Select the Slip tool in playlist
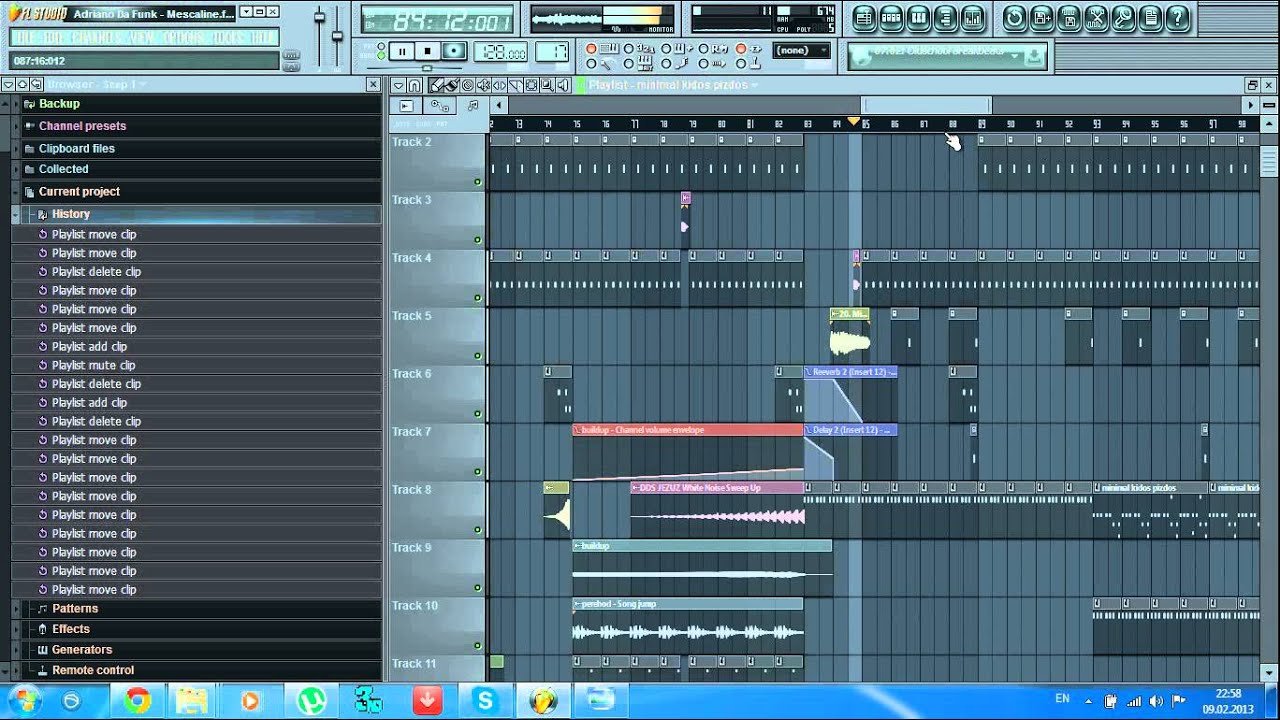This screenshot has height=720, width=1280. [500, 85]
